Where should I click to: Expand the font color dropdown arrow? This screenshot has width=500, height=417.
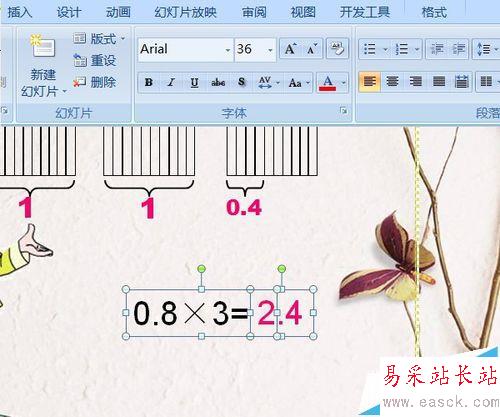[x=343, y=83]
